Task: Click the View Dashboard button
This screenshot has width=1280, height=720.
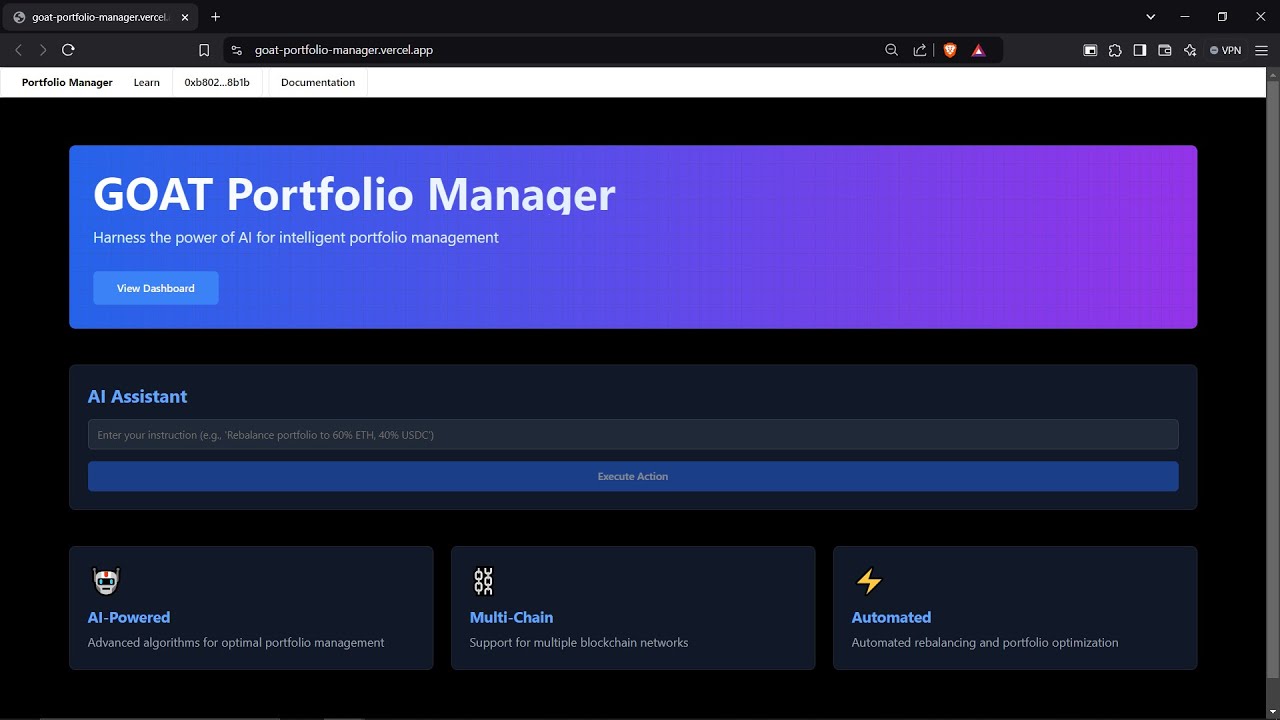Action: 156,288
